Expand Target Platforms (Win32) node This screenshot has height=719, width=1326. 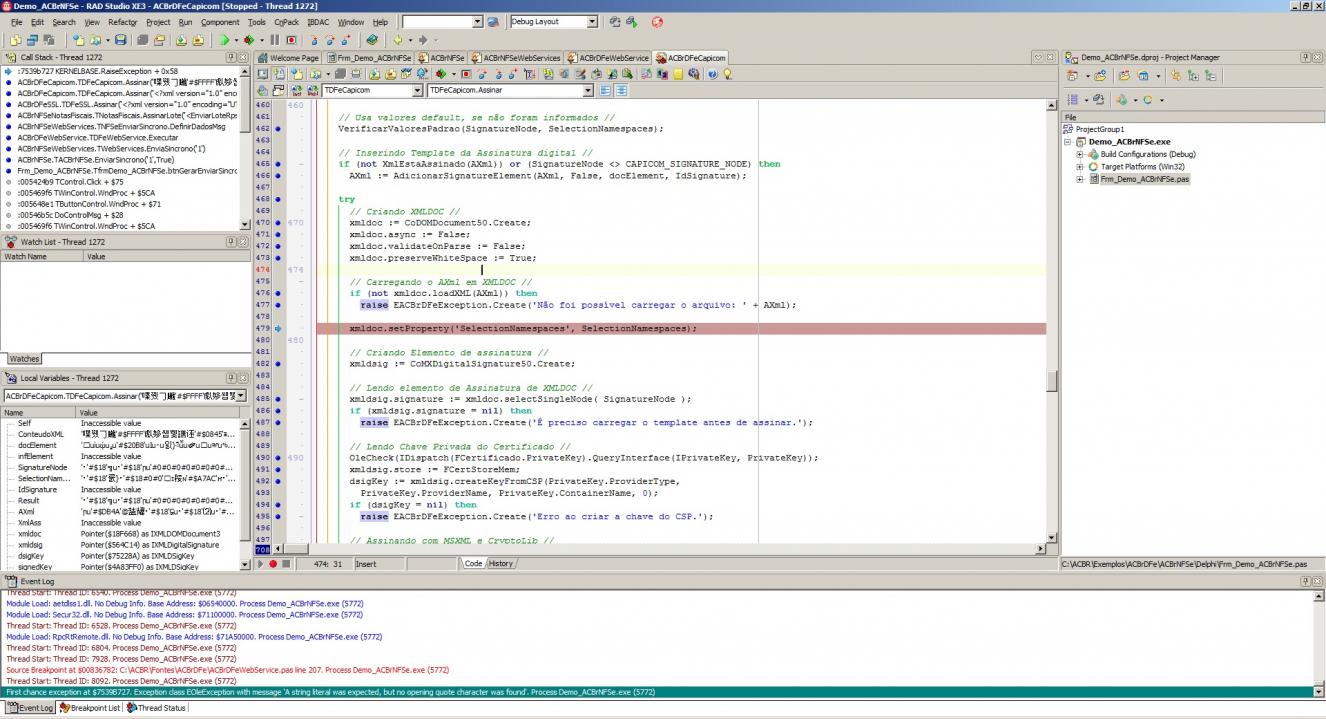(1080, 166)
